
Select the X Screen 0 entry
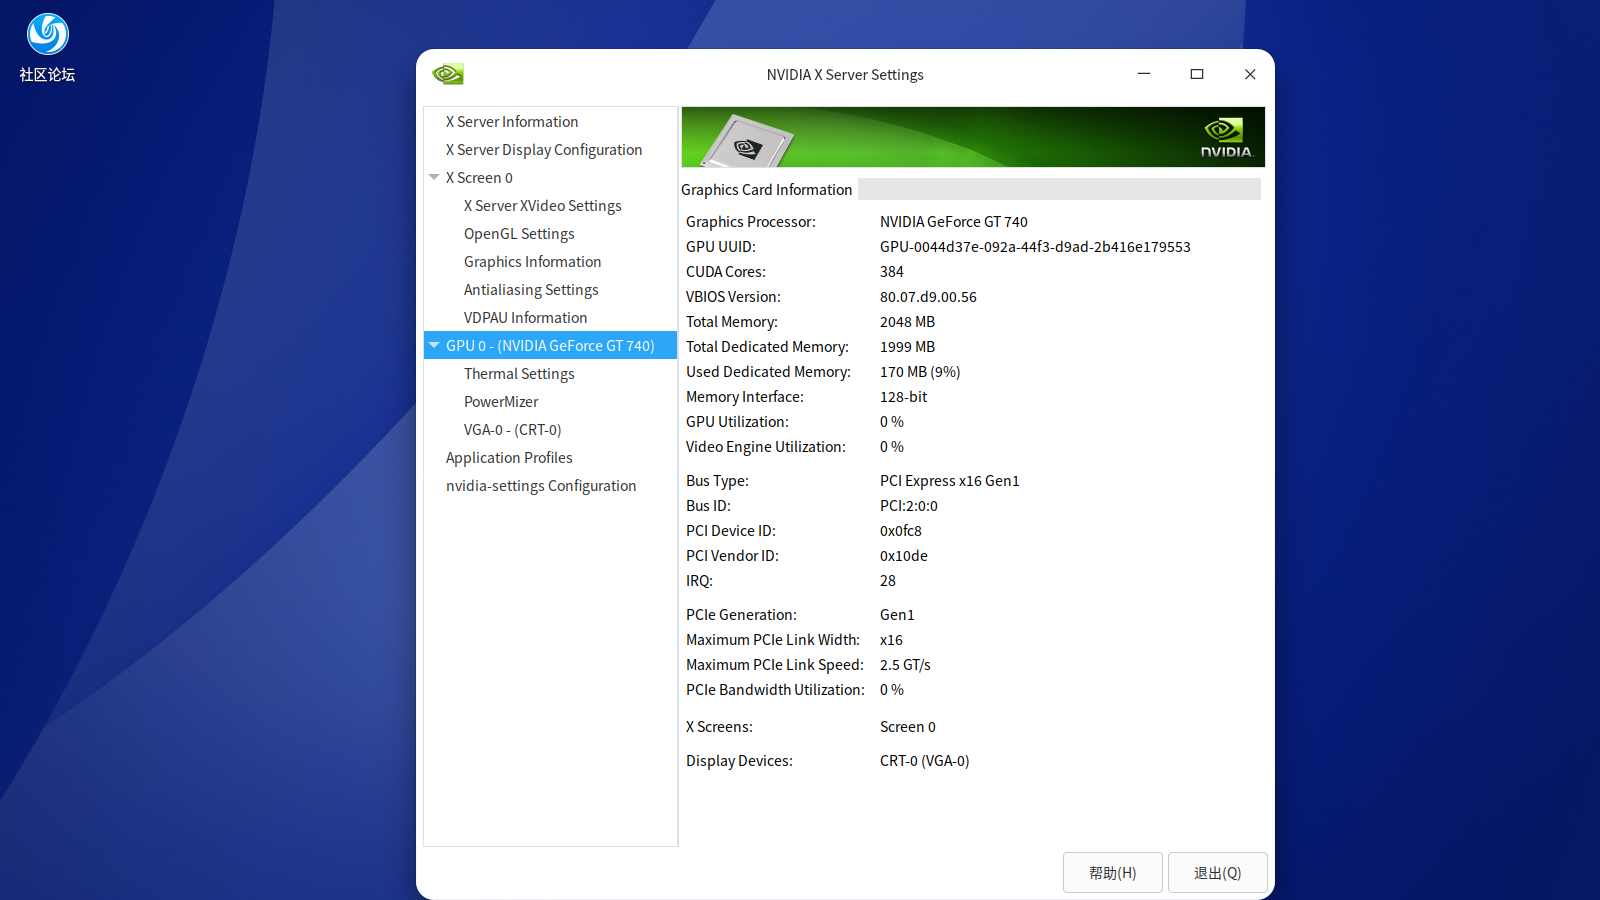(479, 178)
